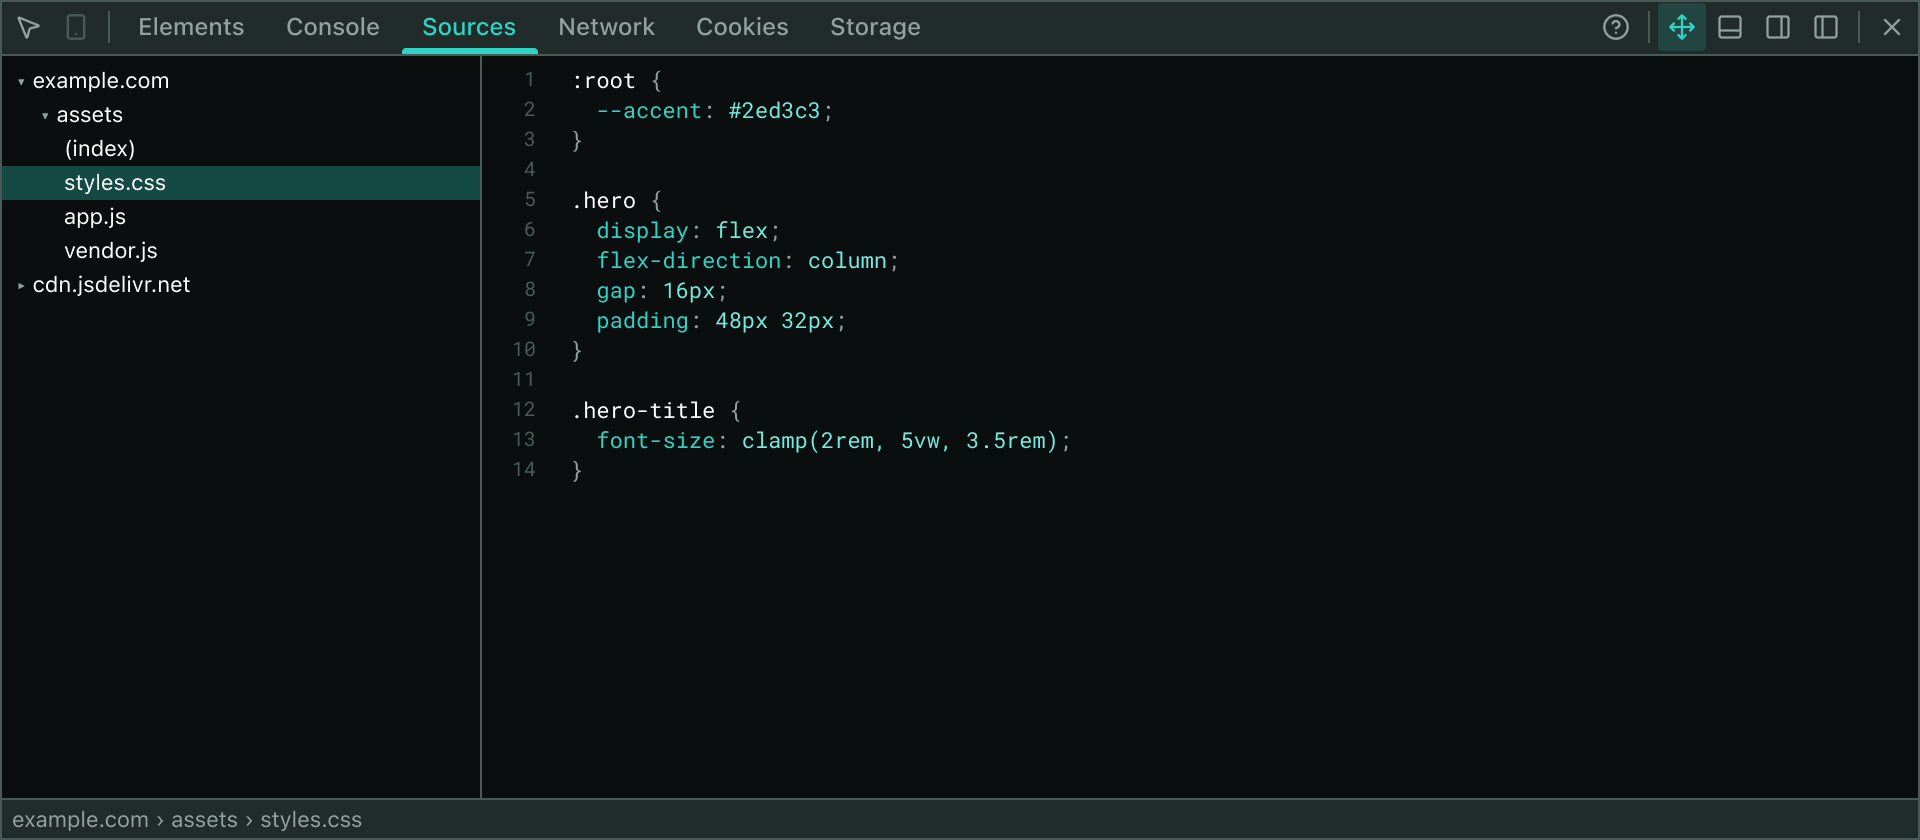Screen dimensions: 1920x840
Task: Click the undock move-arrows icon
Action: point(1682,27)
